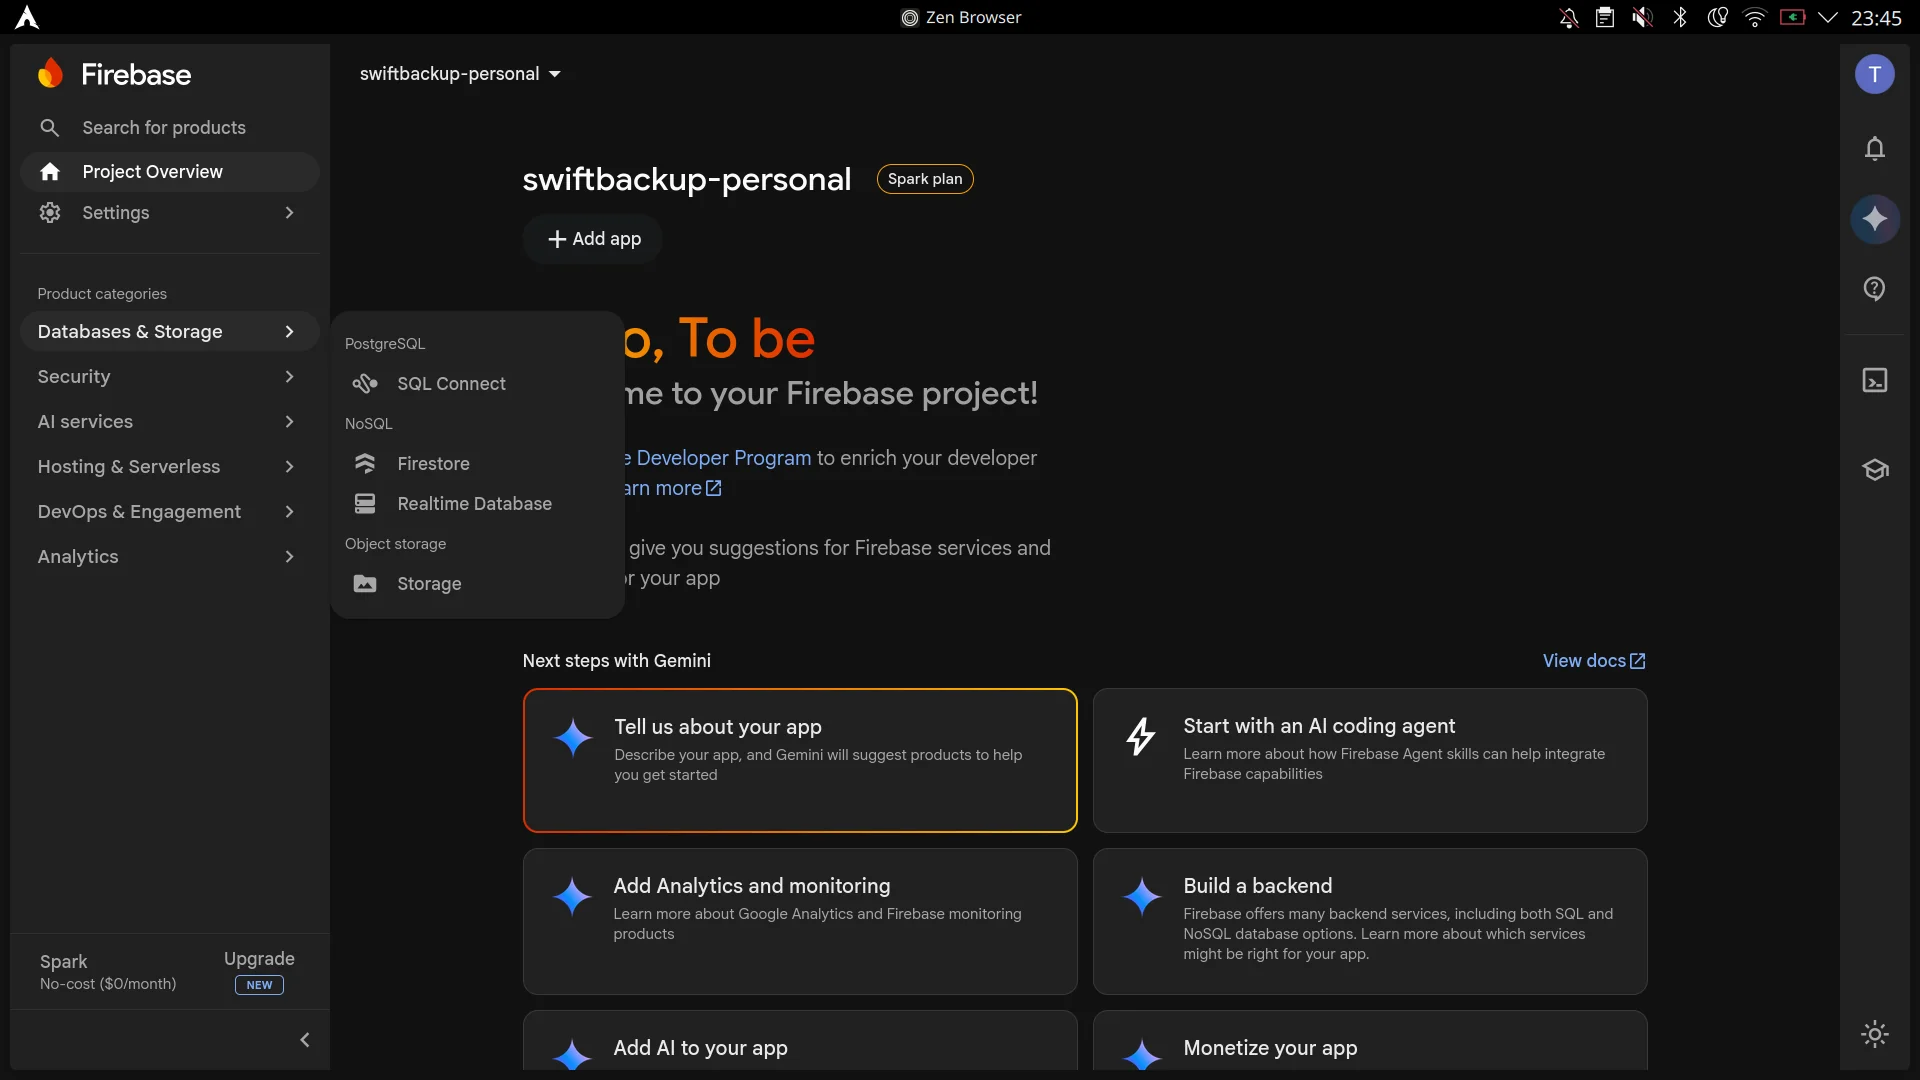Click lightning icon on AI coding agent card
This screenshot has height=1080, width=1920.
1141,737
